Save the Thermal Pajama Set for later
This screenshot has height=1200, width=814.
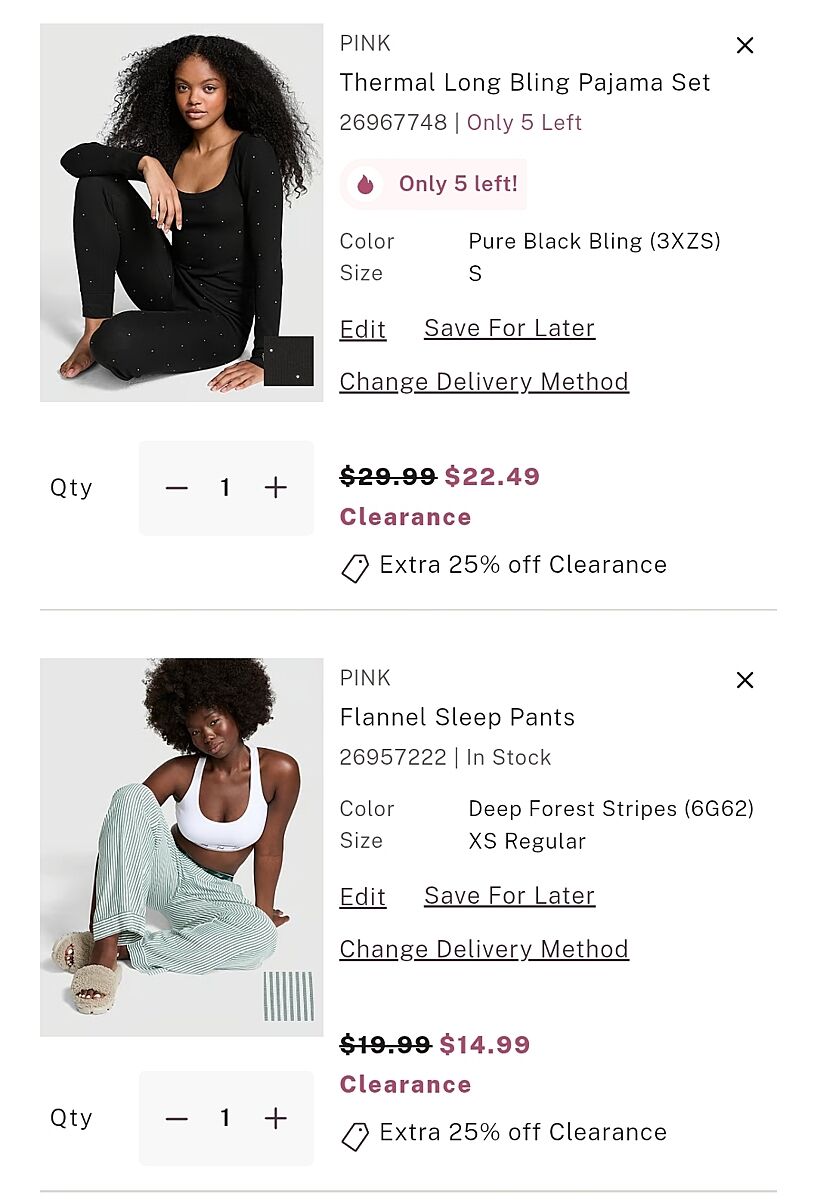[509, 328]
